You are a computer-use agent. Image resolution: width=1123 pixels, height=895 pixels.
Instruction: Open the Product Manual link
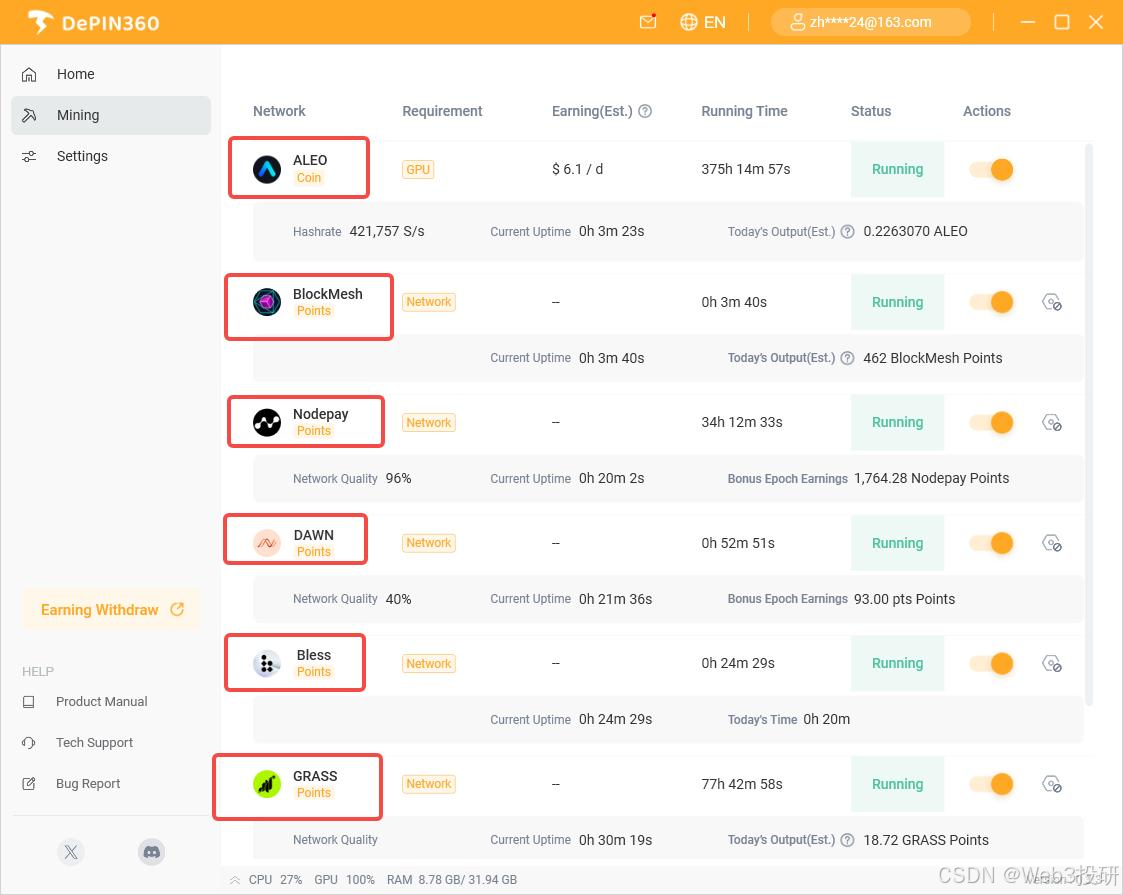[102, 702]
